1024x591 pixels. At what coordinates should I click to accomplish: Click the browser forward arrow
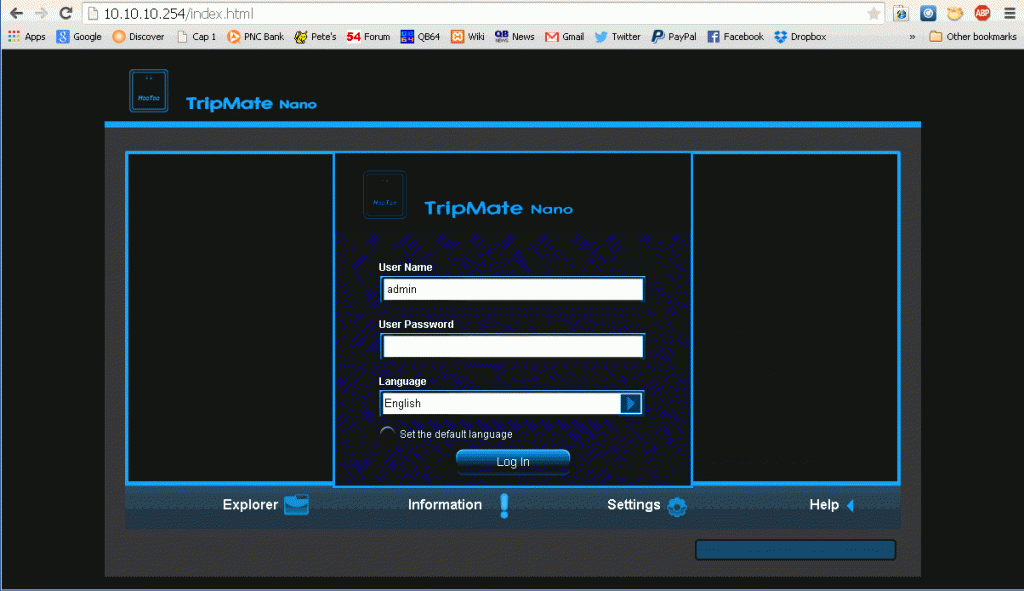pos(41,14)
